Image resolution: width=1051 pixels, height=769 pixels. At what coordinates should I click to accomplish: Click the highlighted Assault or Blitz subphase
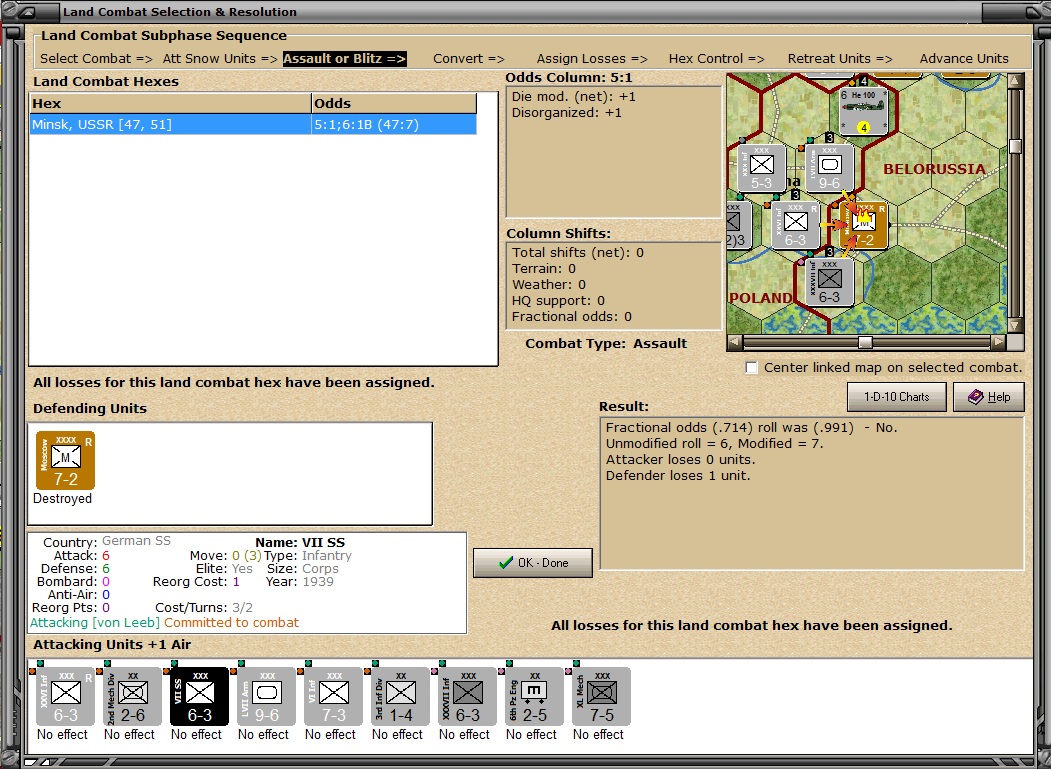(x=345, y=58)
